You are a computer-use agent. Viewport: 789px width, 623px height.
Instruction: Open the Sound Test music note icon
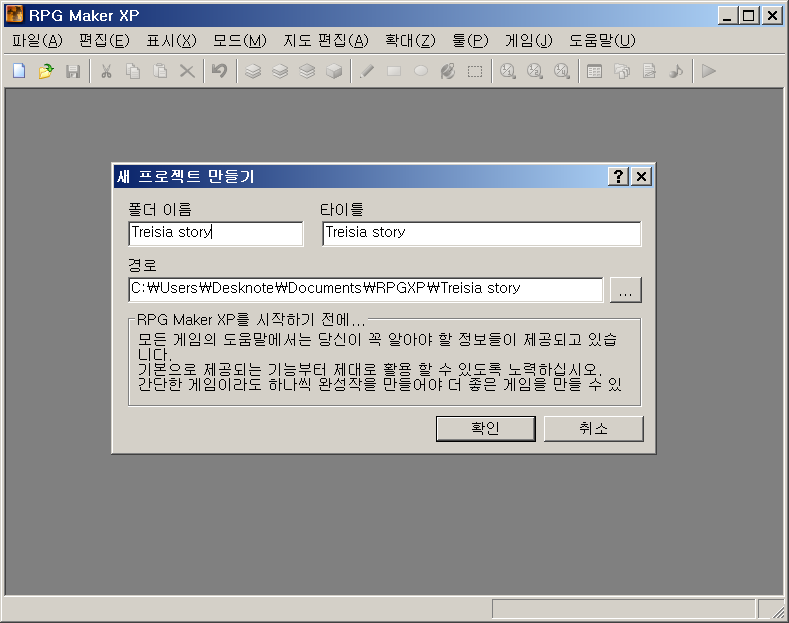tap(676, 71)
